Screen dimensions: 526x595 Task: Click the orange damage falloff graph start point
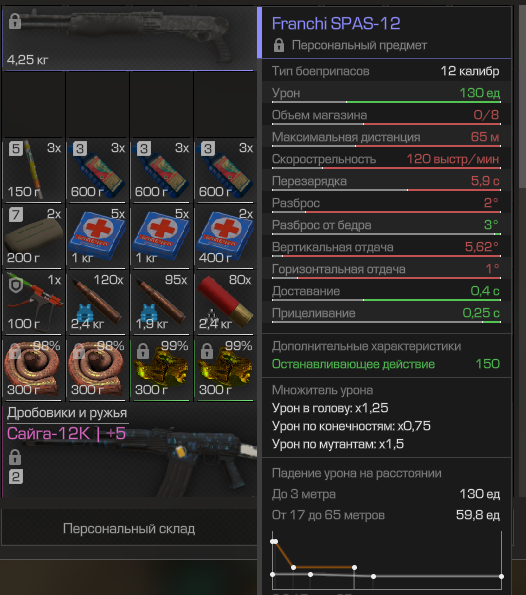coord(274,541)
